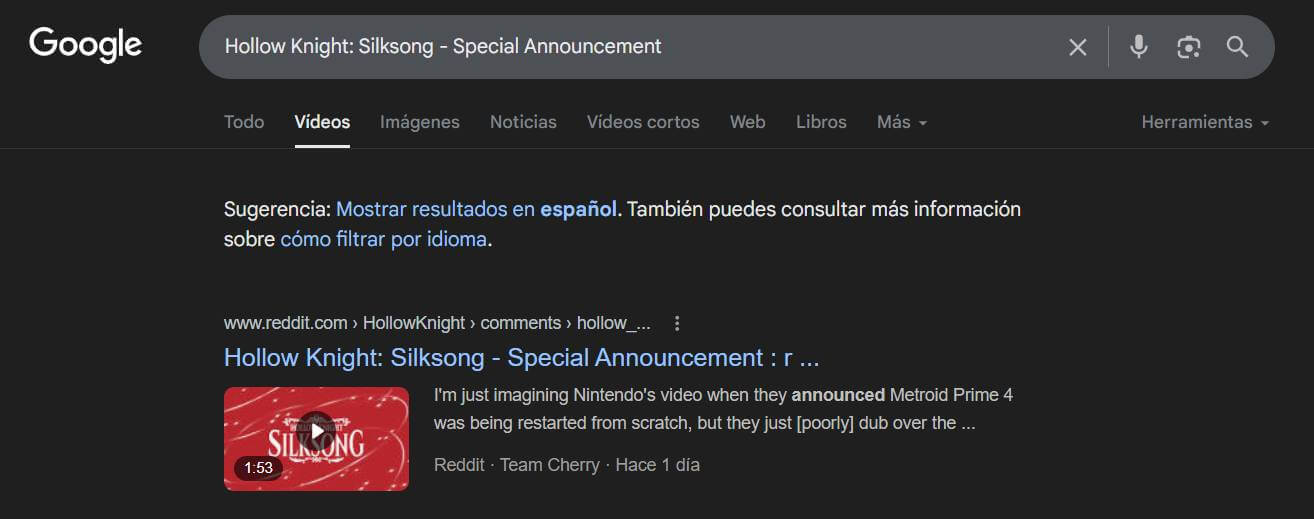The image size is (1314, 519).
Task: Switch to the Imágenes tab
Action: 419,122
